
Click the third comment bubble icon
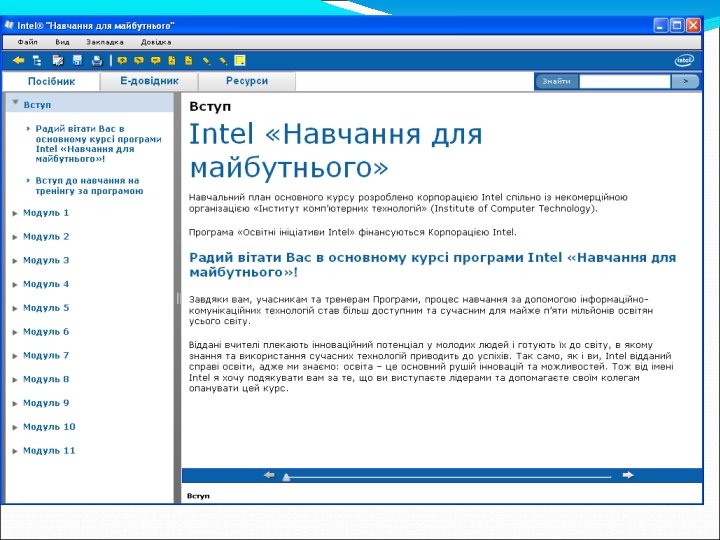[x=156, y=61]
